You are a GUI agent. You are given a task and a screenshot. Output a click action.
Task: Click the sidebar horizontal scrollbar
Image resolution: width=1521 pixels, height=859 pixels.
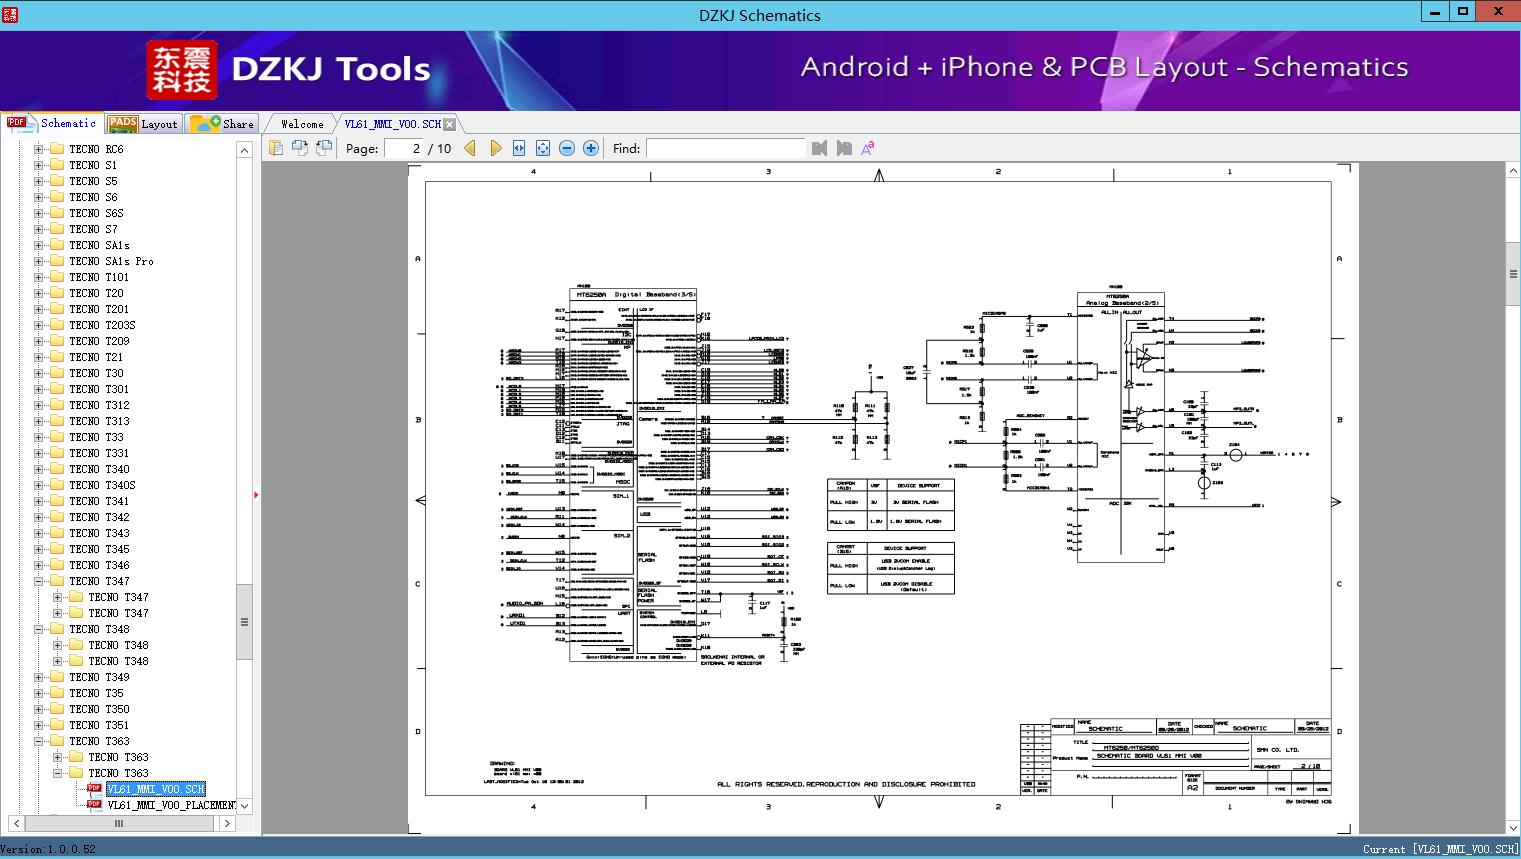click(119, 823)
